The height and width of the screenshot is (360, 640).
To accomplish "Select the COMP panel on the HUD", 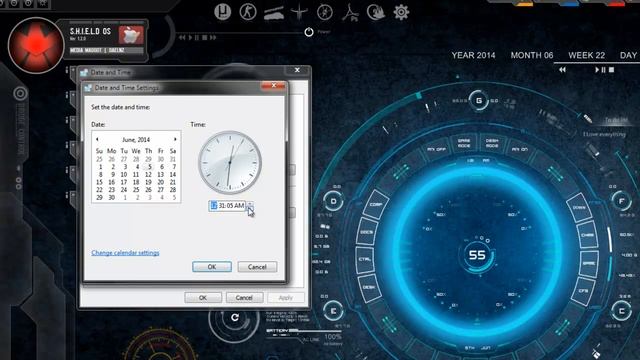I will [x=376, y=205].
